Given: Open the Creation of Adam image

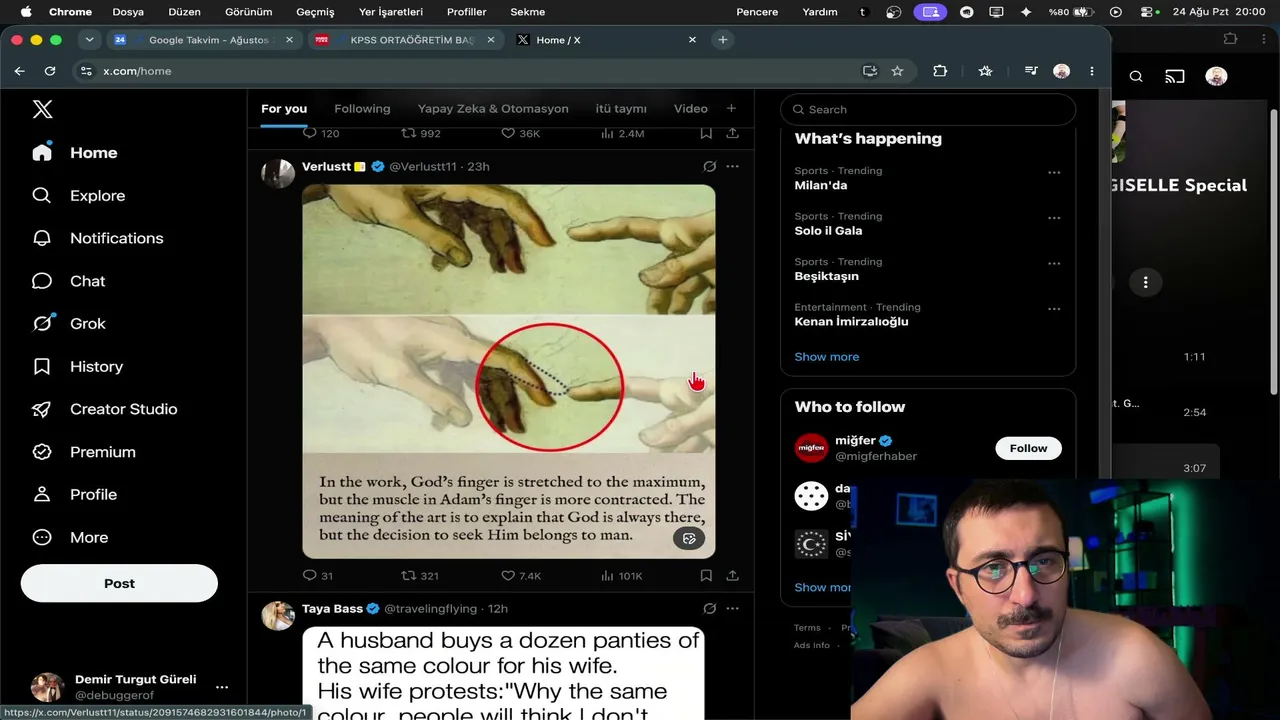Looking at the screenshot, I should (509, 371).
